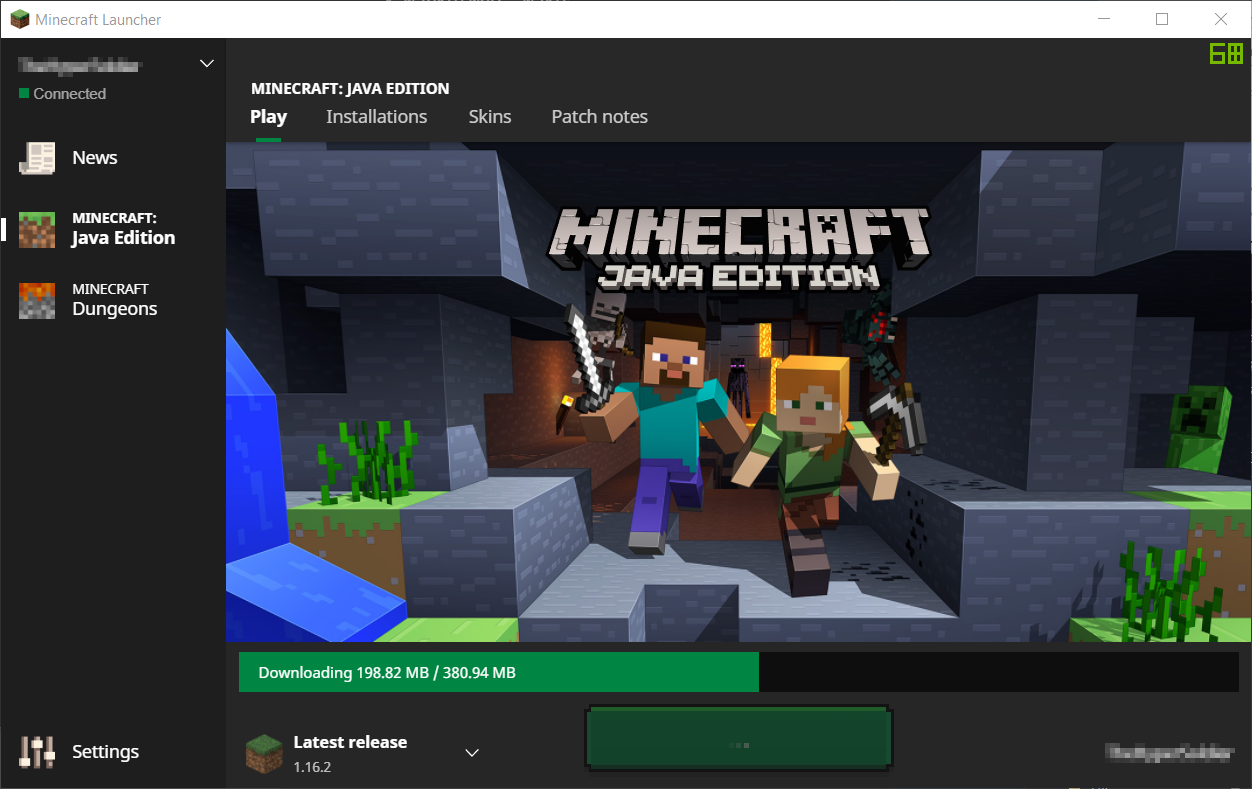Click the Latest release 1.16.2 selector
1252x789 pixels.
350,753
